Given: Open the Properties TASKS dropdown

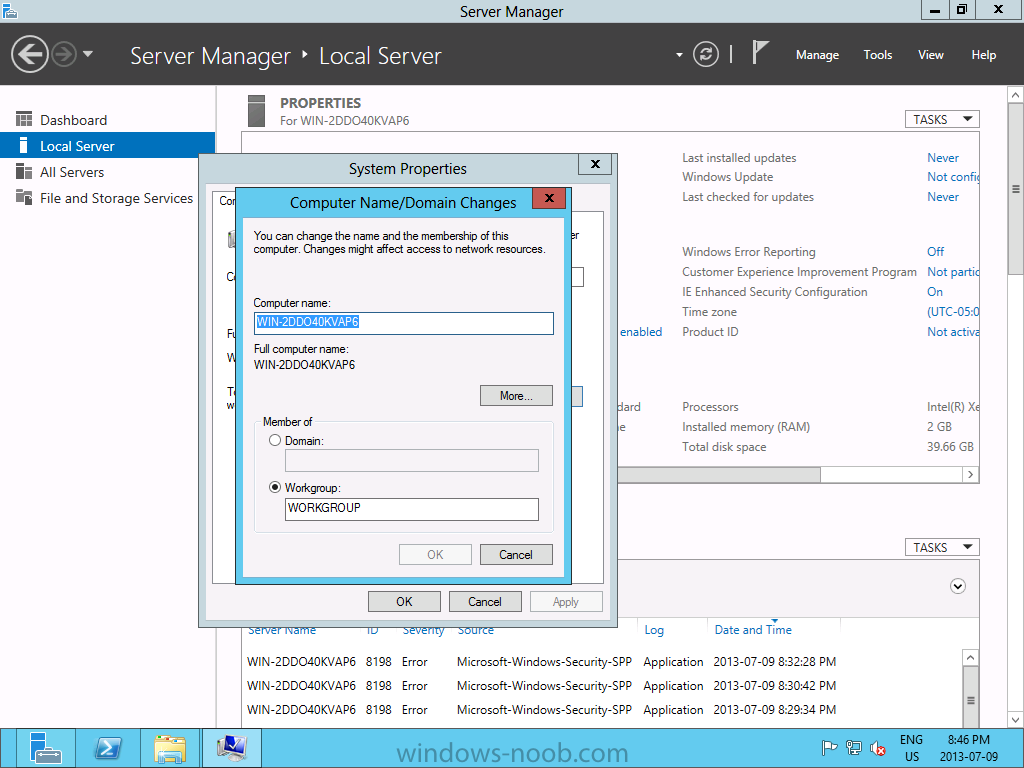Looking at the screenshot, I should coord(942,120).
